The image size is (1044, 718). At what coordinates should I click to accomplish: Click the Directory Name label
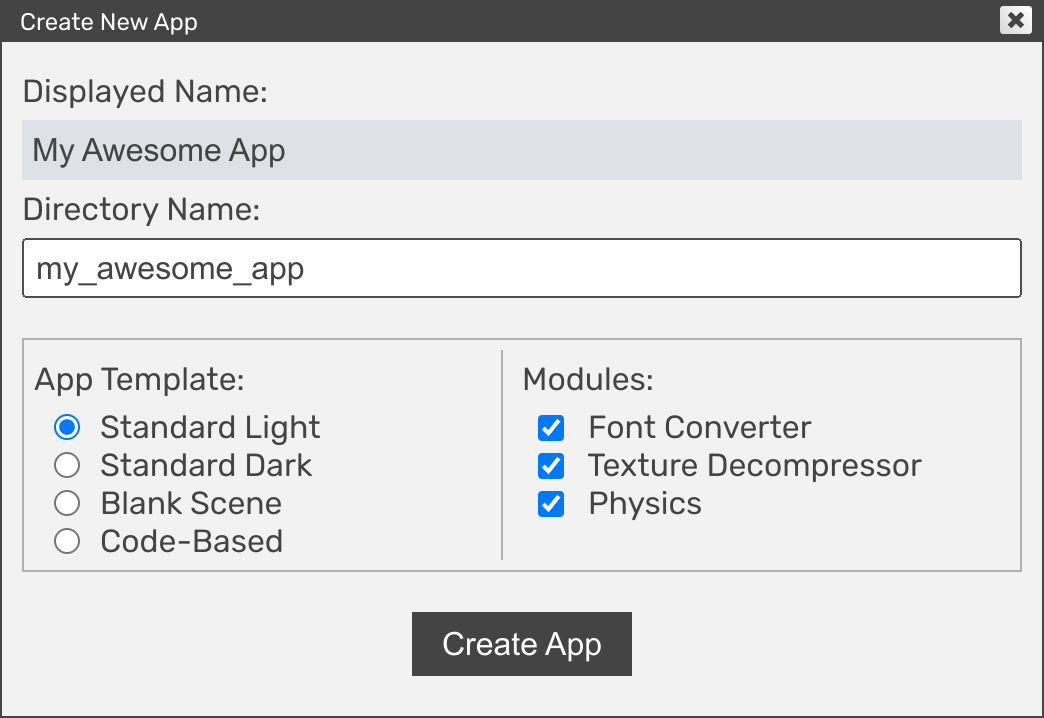point(144,209)
